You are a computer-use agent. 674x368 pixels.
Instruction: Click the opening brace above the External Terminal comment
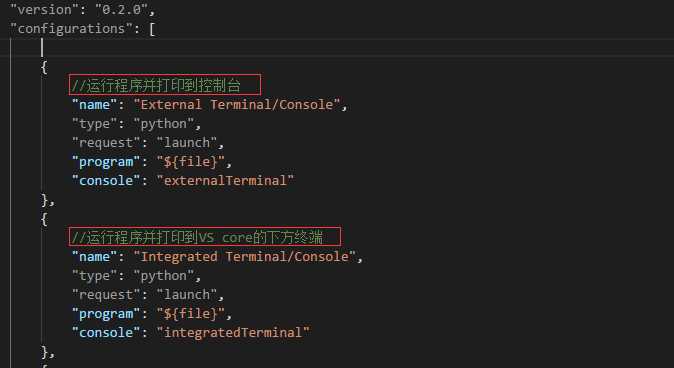pyautogui.click(x=44, y=67)
